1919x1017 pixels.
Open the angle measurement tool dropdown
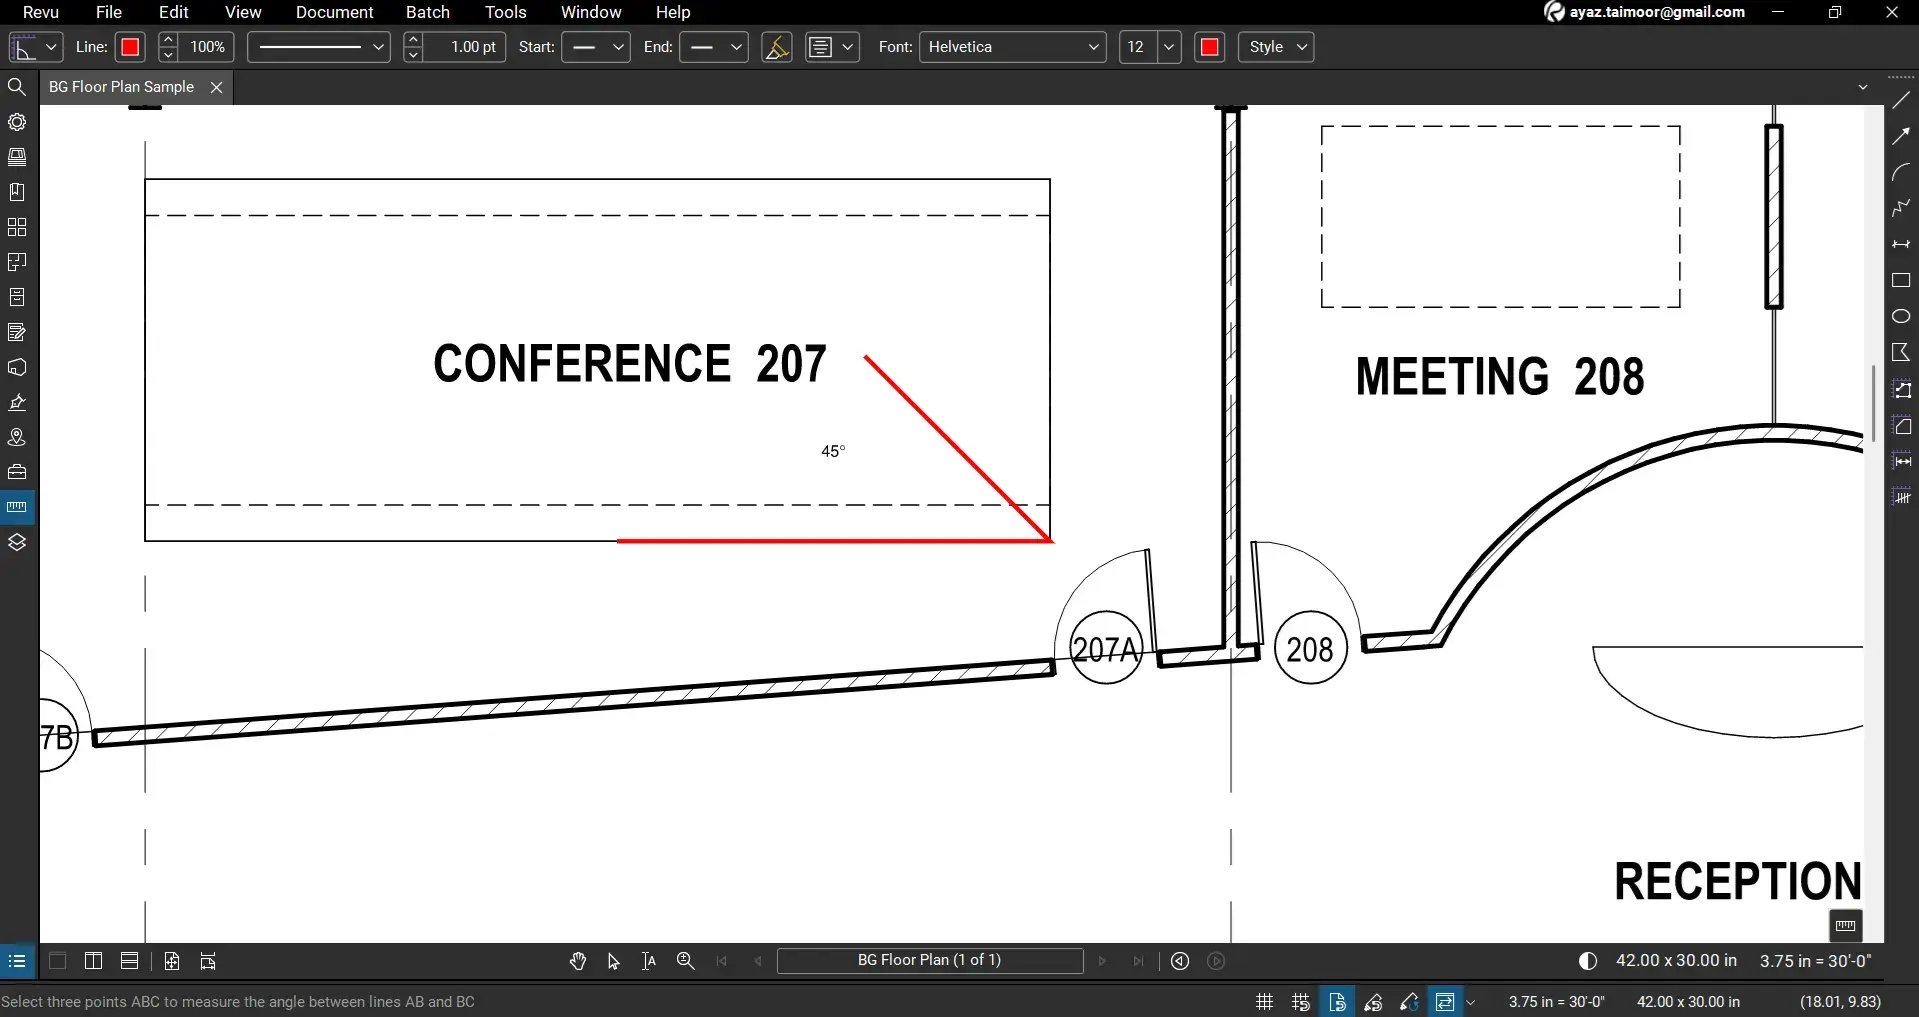click(51, 47)
